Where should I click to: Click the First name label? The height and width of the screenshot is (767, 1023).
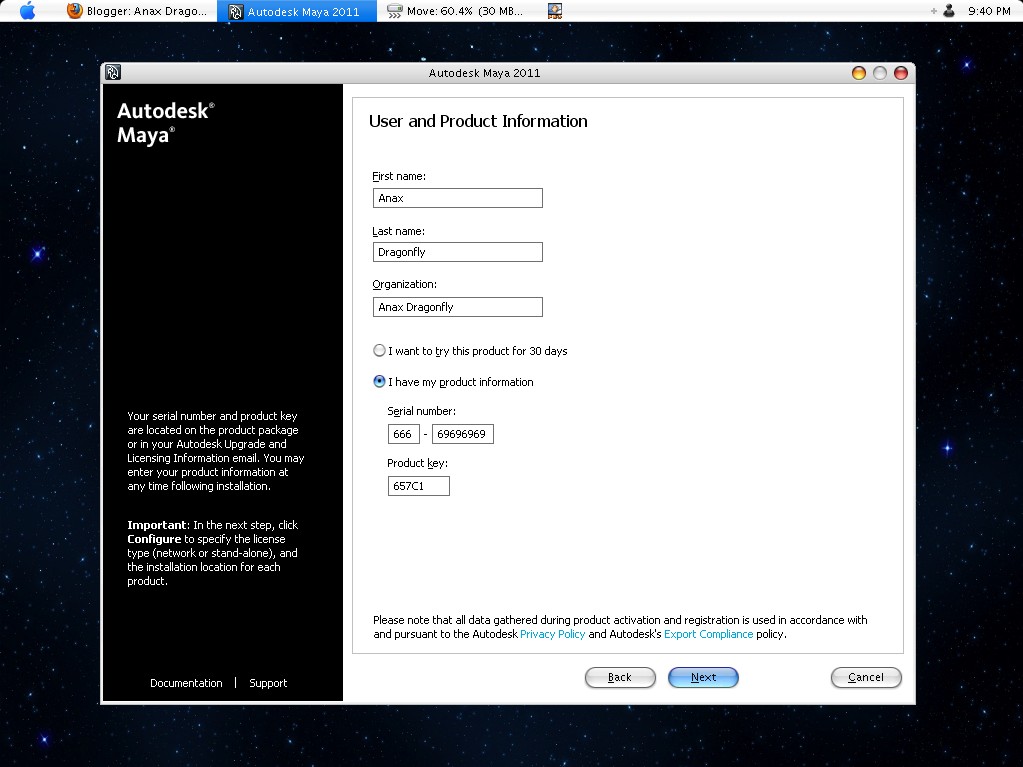coord(399,176)
